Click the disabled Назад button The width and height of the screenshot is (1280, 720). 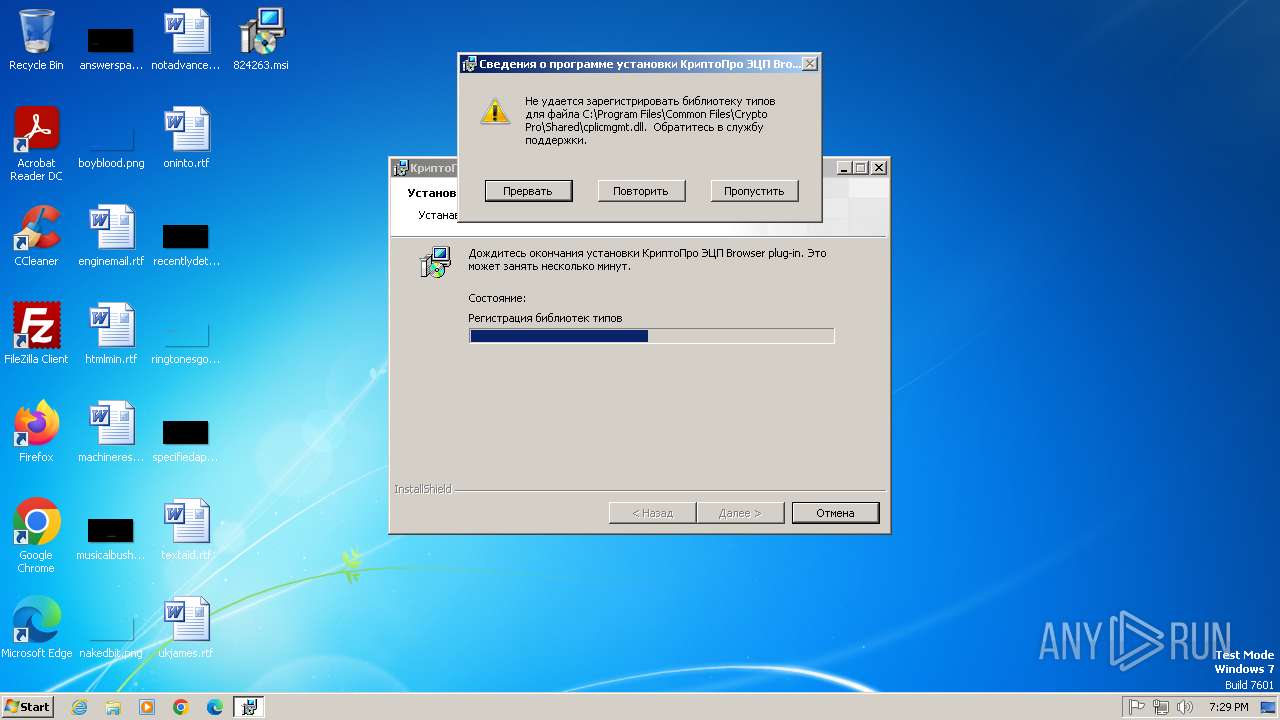click(652, 513)
